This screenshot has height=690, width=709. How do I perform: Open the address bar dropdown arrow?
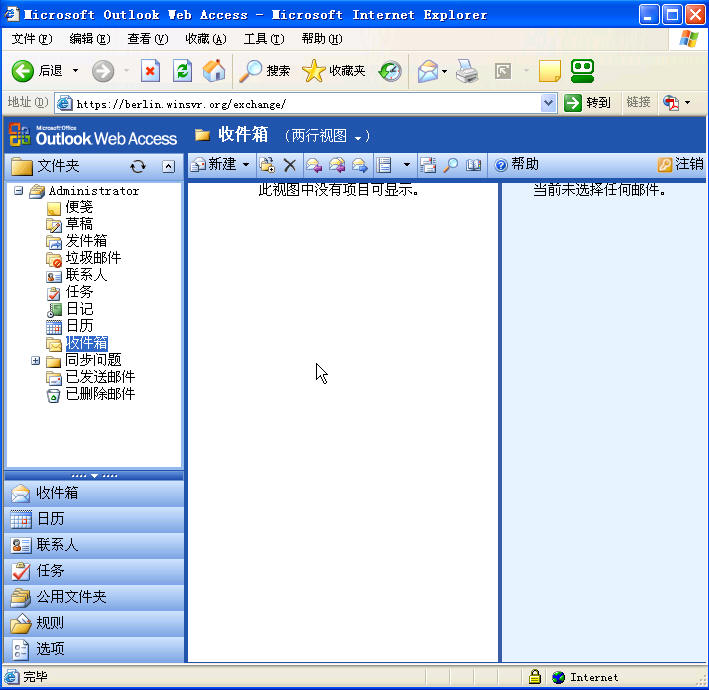click(548, 103)
